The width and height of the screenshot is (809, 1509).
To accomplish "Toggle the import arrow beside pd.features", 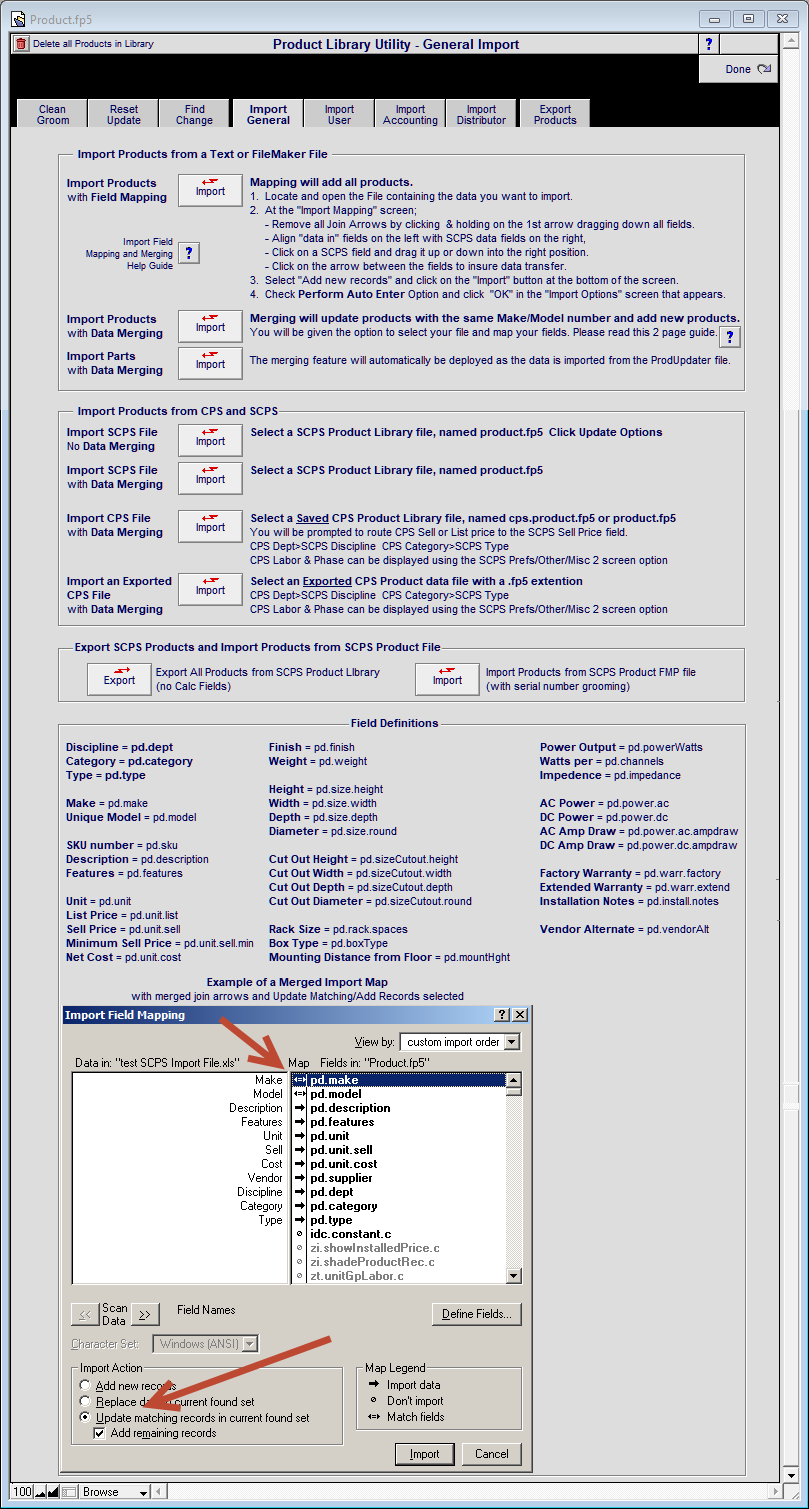I will pyautogui.click(x=299, y=1122).
